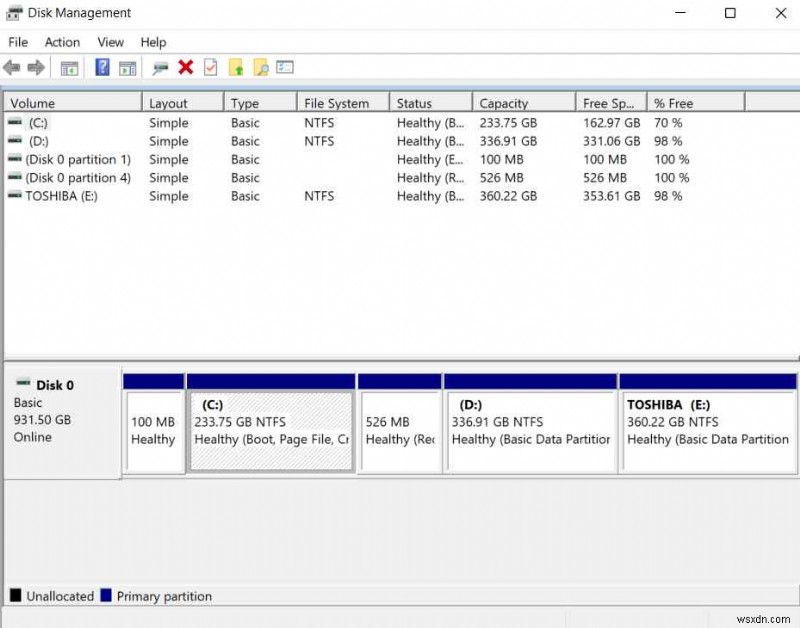
Task: Open the Properties checkmark sheet icon
Action: [210, 67]
